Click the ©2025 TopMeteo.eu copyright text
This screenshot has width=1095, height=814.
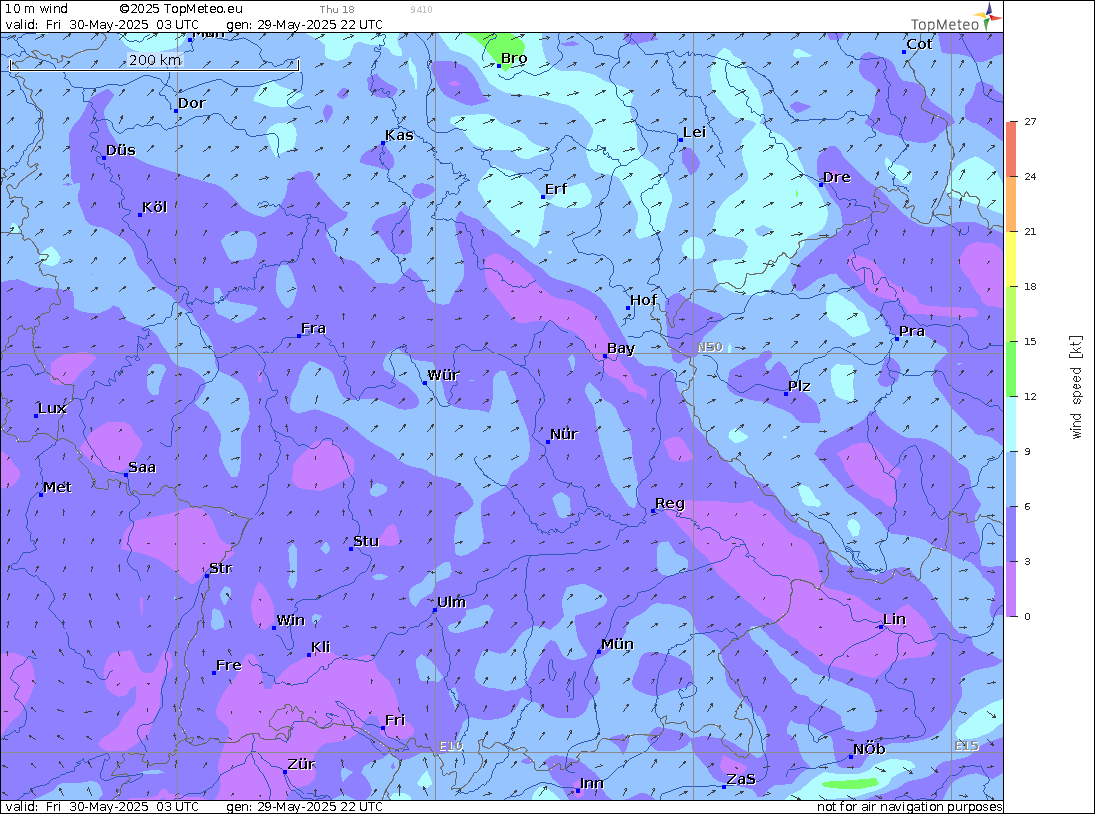coord(181,8)
